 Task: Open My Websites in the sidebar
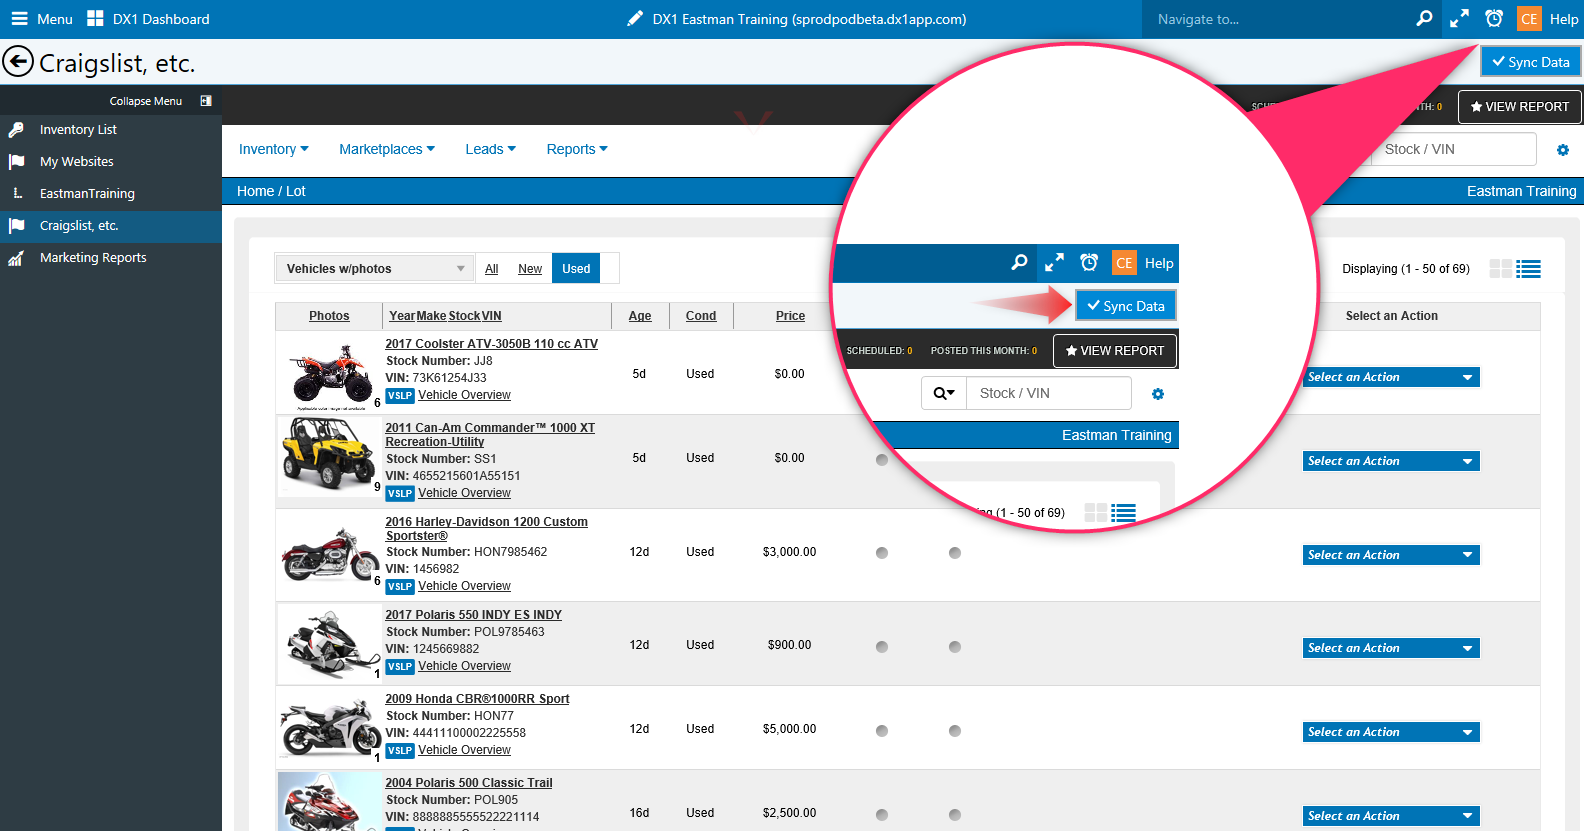point(77,162)
